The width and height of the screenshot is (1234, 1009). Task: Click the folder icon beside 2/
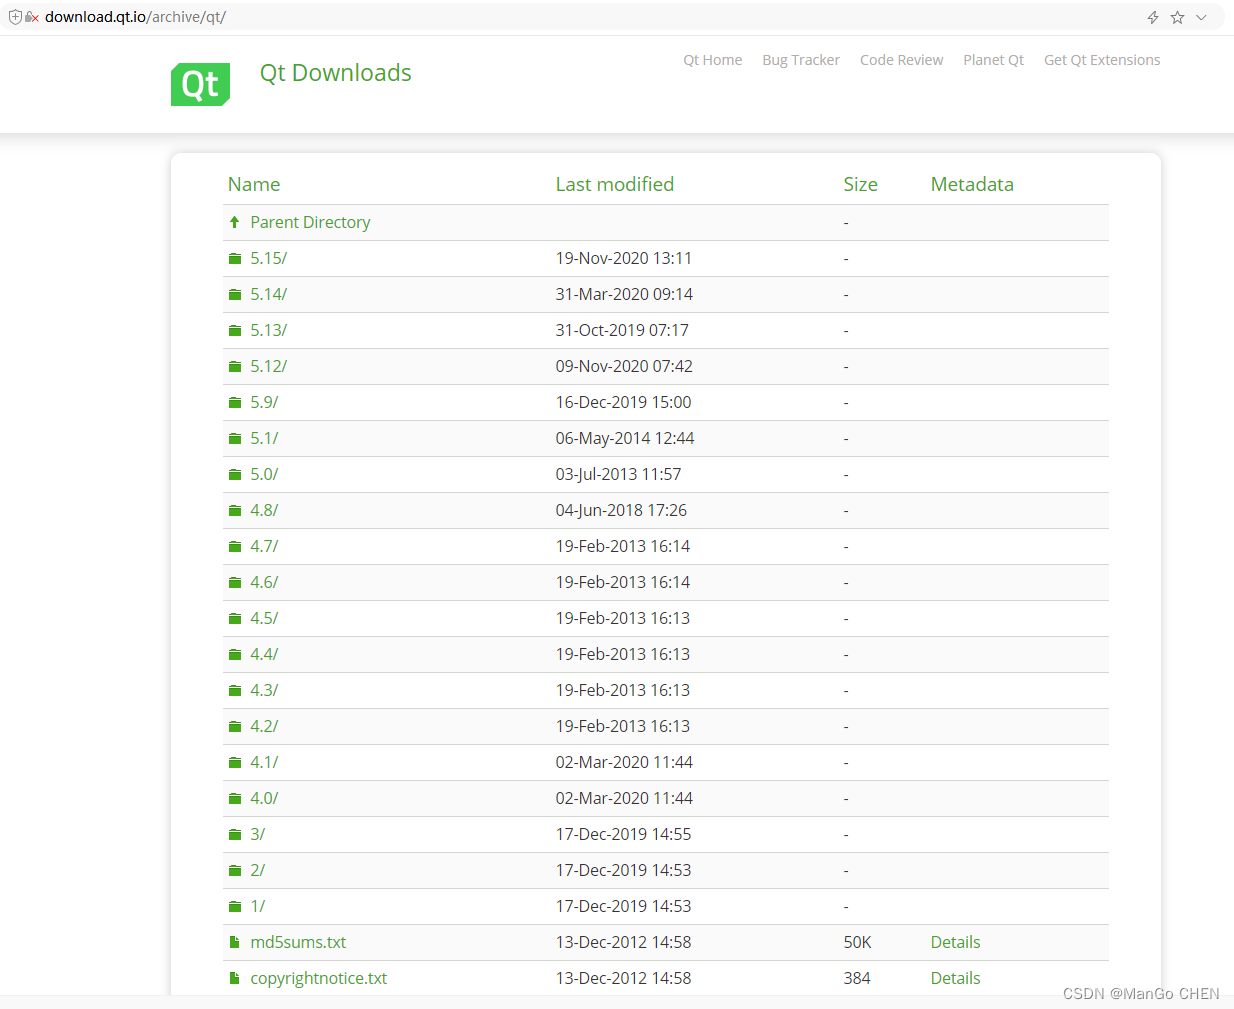pos(235,870)
